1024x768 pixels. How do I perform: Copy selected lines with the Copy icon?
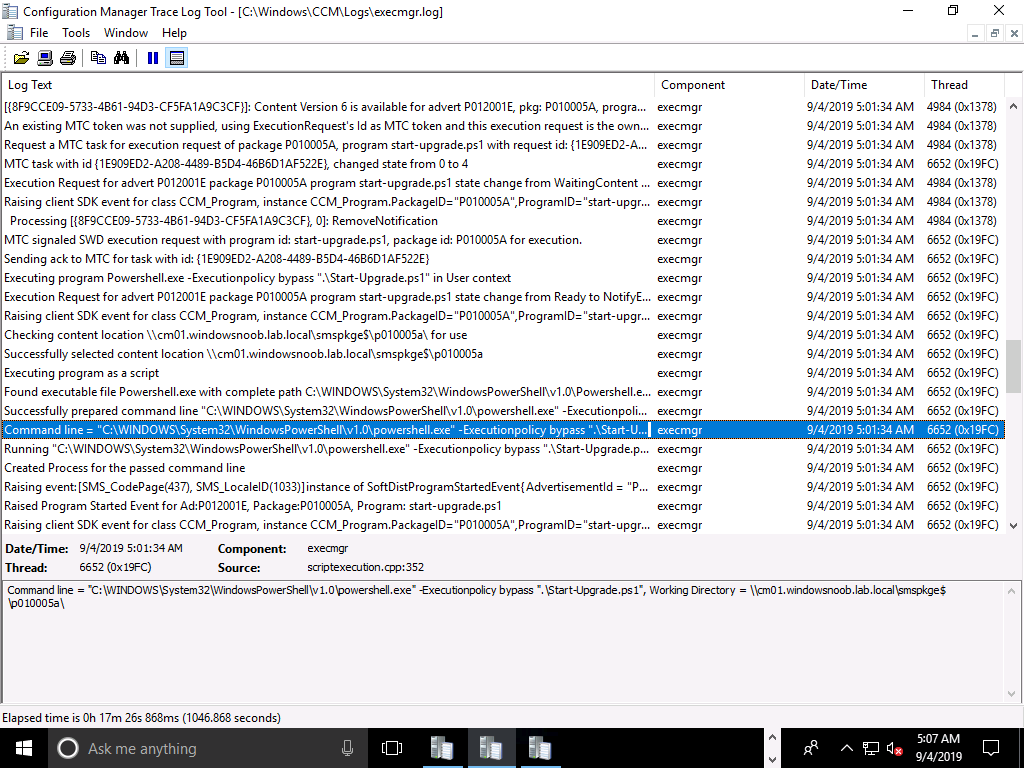pos(98,58)
